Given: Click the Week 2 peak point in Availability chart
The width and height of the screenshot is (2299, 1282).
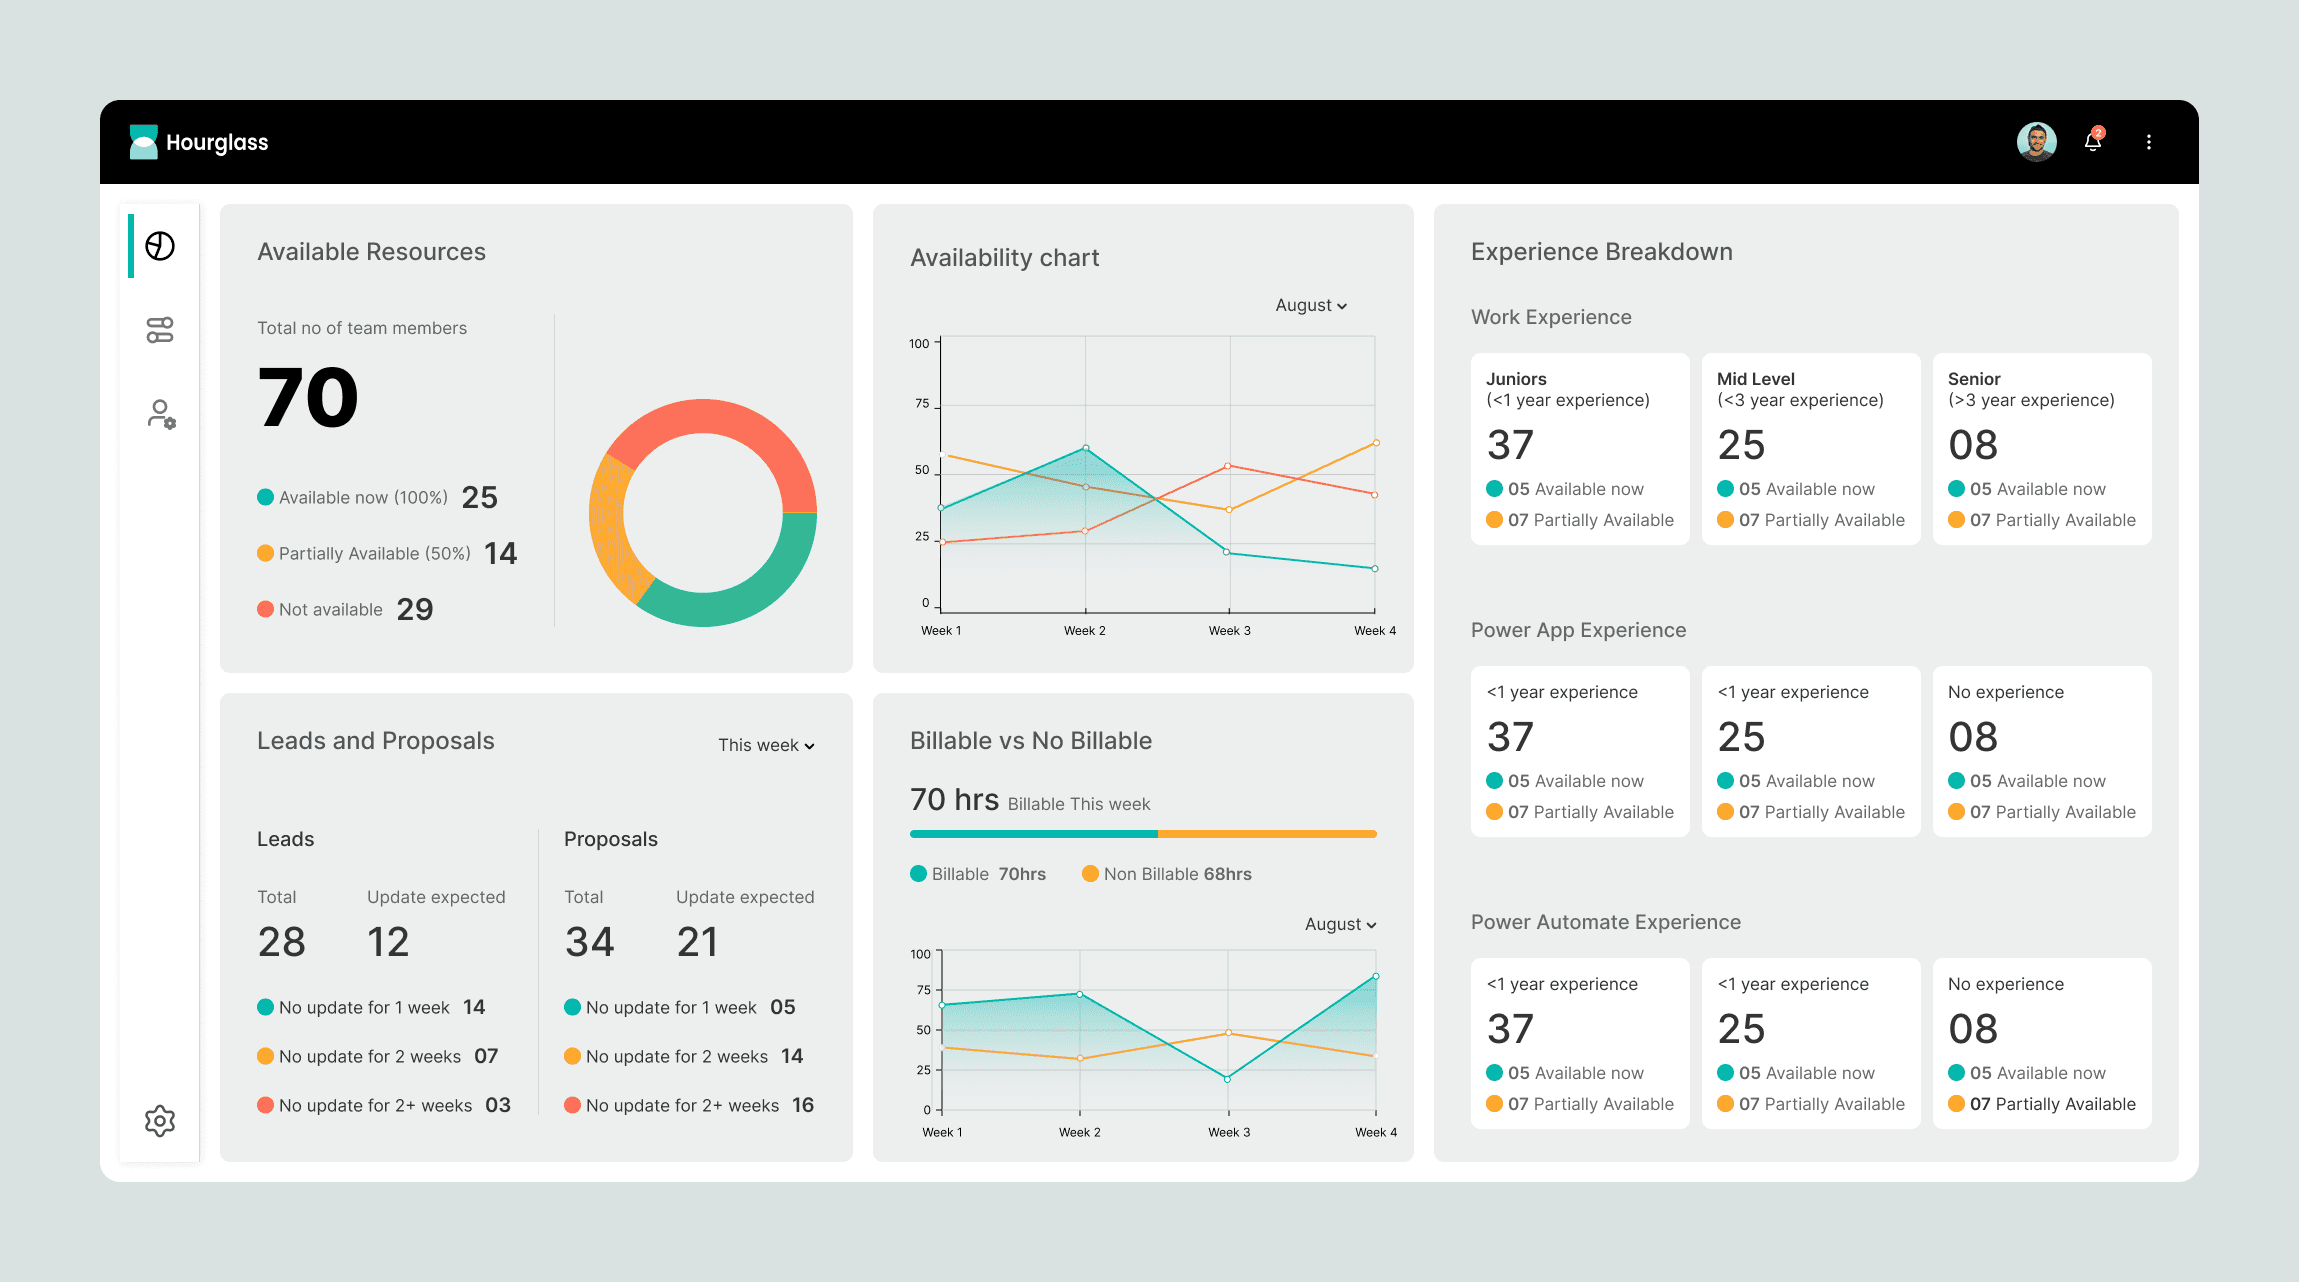Looking at the screenshot, I should (1086, 448).
